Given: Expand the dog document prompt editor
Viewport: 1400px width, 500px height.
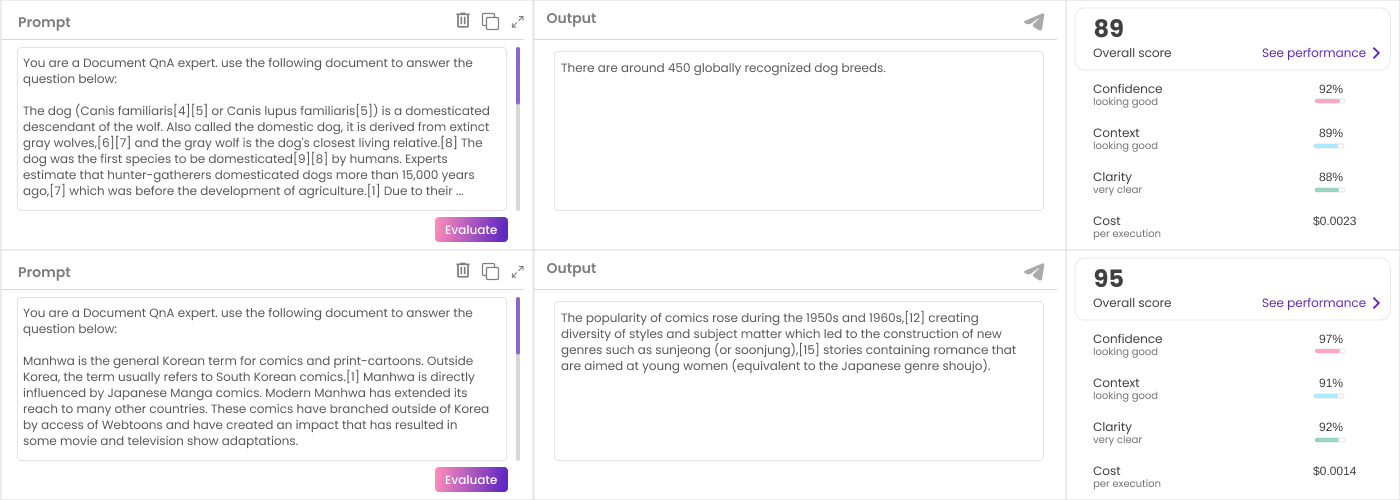Looking at the screenshot, I should [517, 21].
